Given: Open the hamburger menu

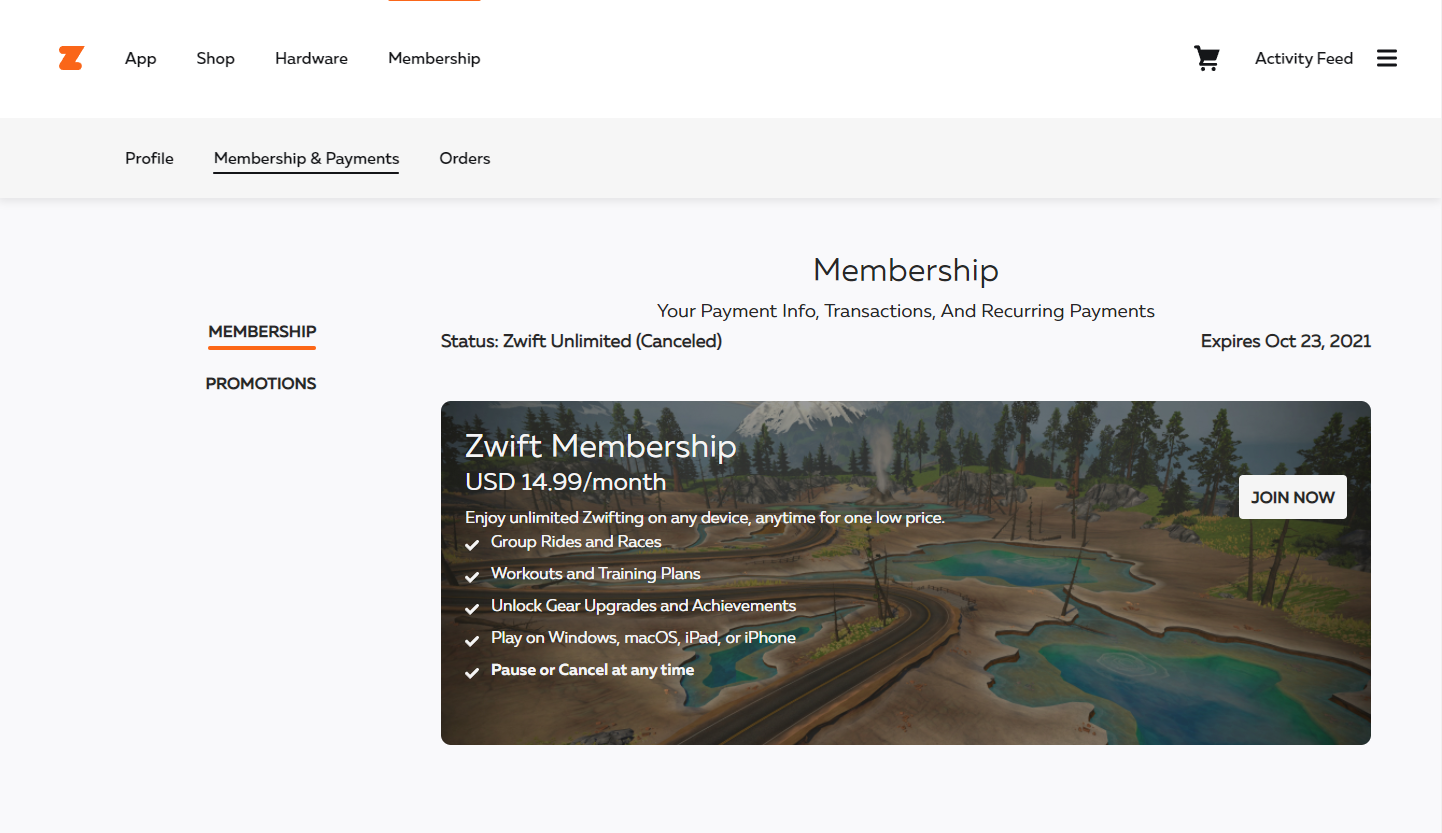Looking at the screenshot, I should click(x=1386, y=58).
